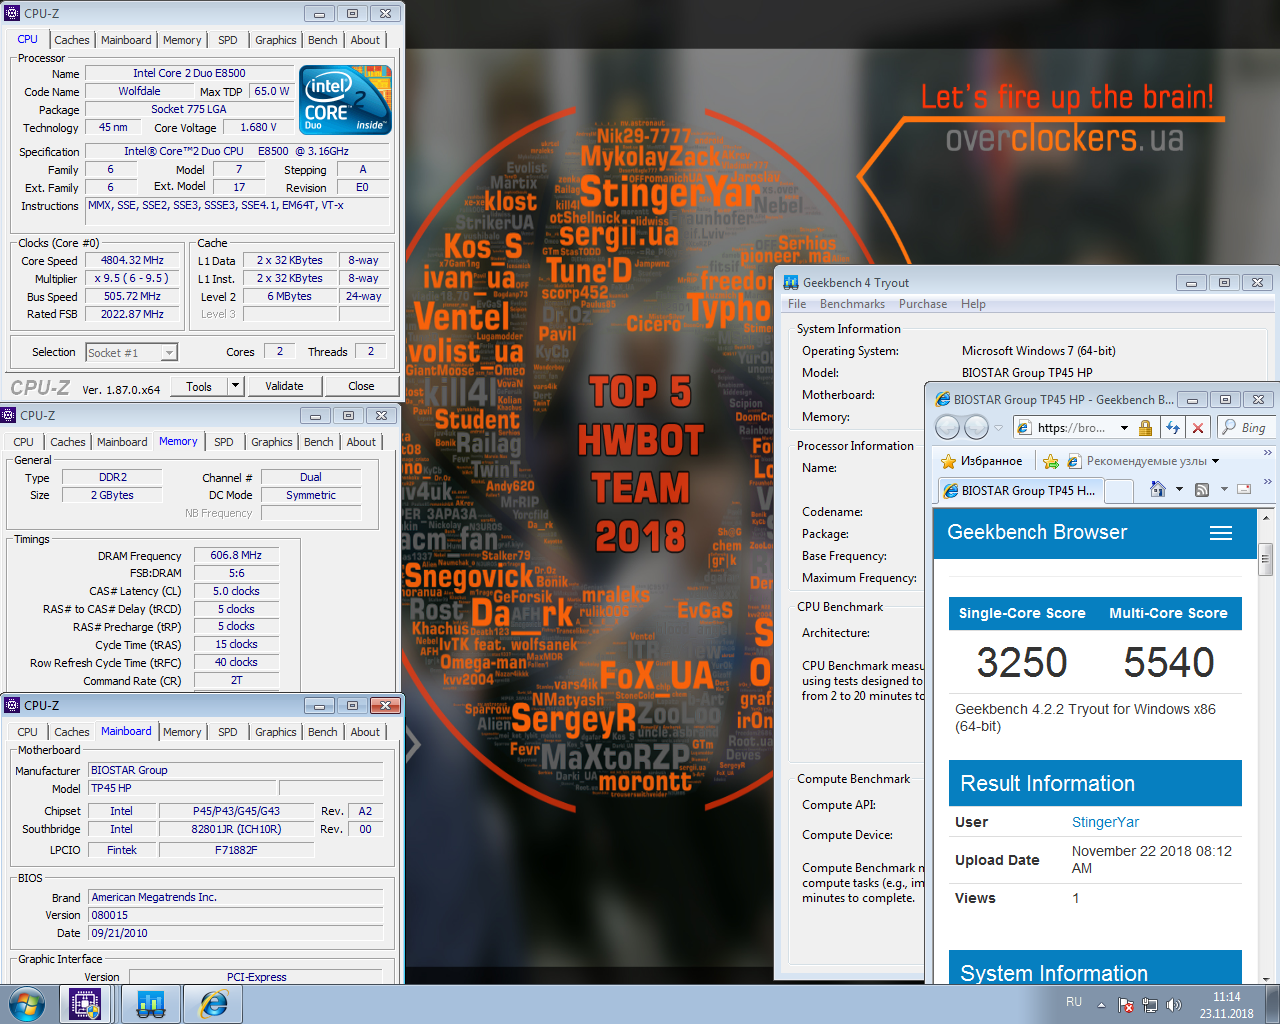Show hidden tray icons with the arrow

coord(1101,1005)
